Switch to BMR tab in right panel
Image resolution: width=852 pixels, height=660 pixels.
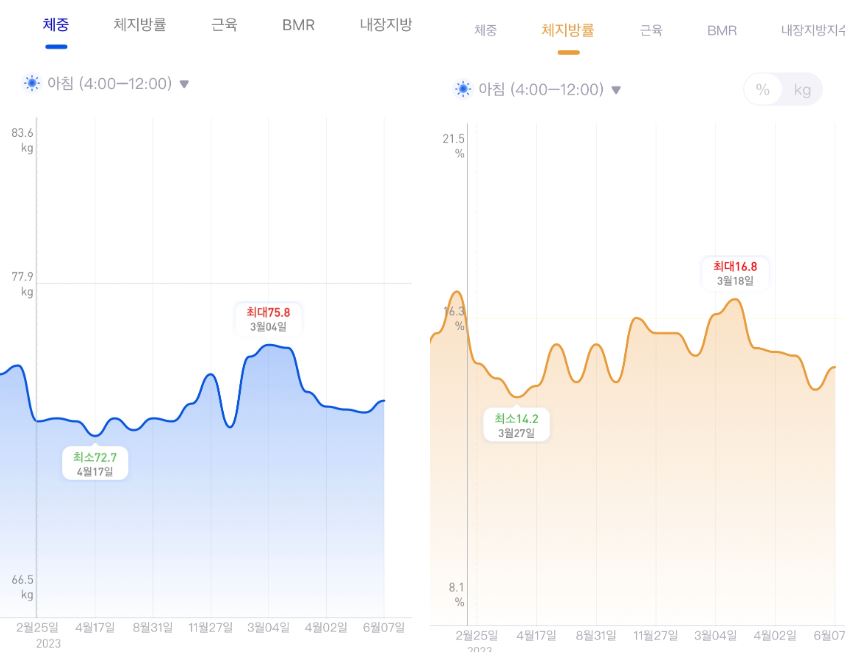[722, 31]
